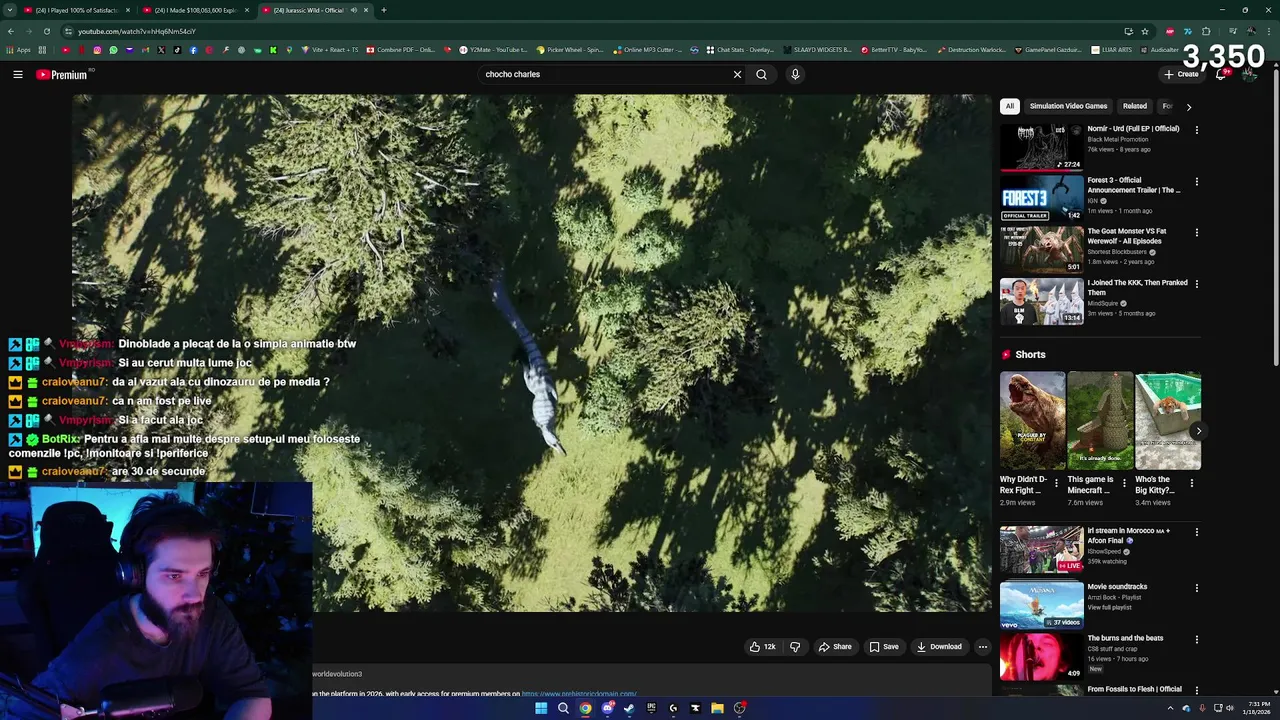
Task: Dislike the video with thumbs down
Action: pyautogui.click(x=795, y=647)
